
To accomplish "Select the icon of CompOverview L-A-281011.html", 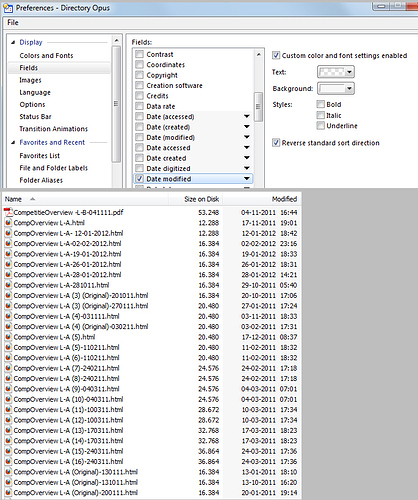I will (x=8, y=285).
